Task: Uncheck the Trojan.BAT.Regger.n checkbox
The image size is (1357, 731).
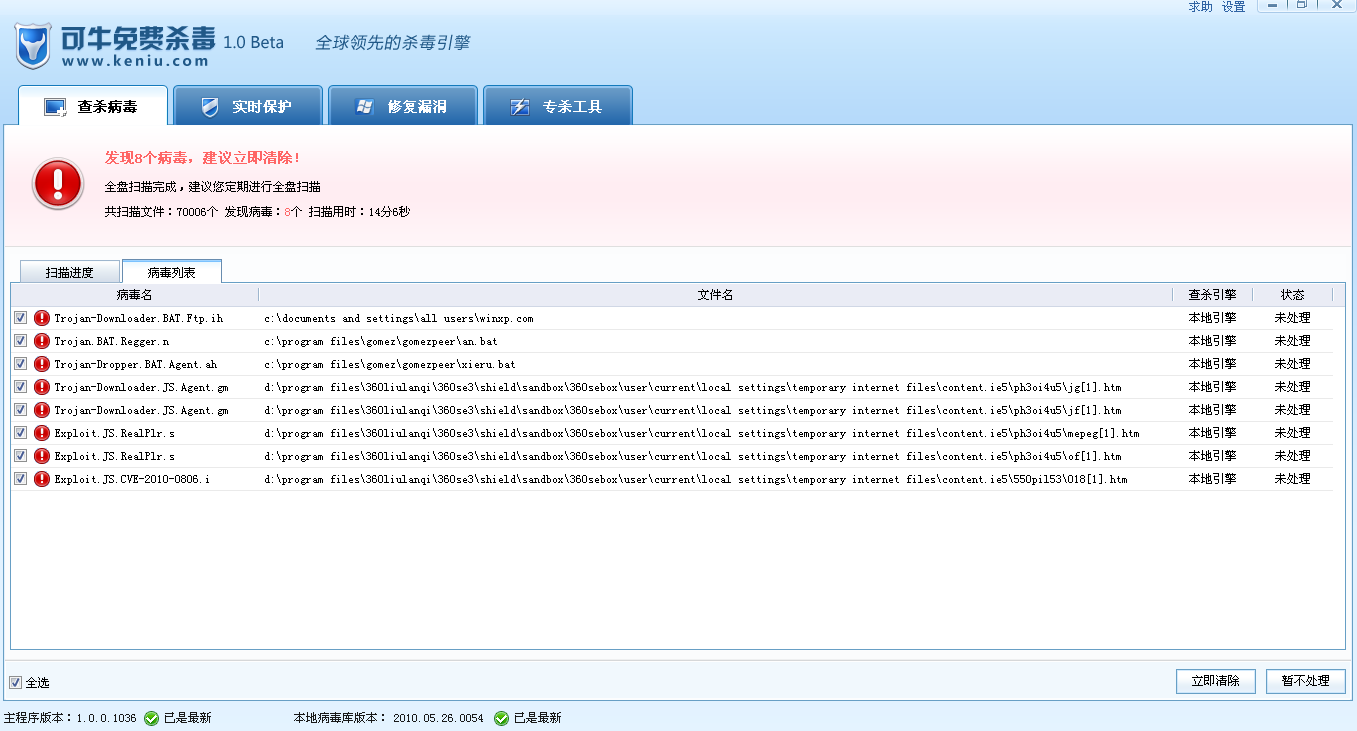Action: (x=21, y=341)
